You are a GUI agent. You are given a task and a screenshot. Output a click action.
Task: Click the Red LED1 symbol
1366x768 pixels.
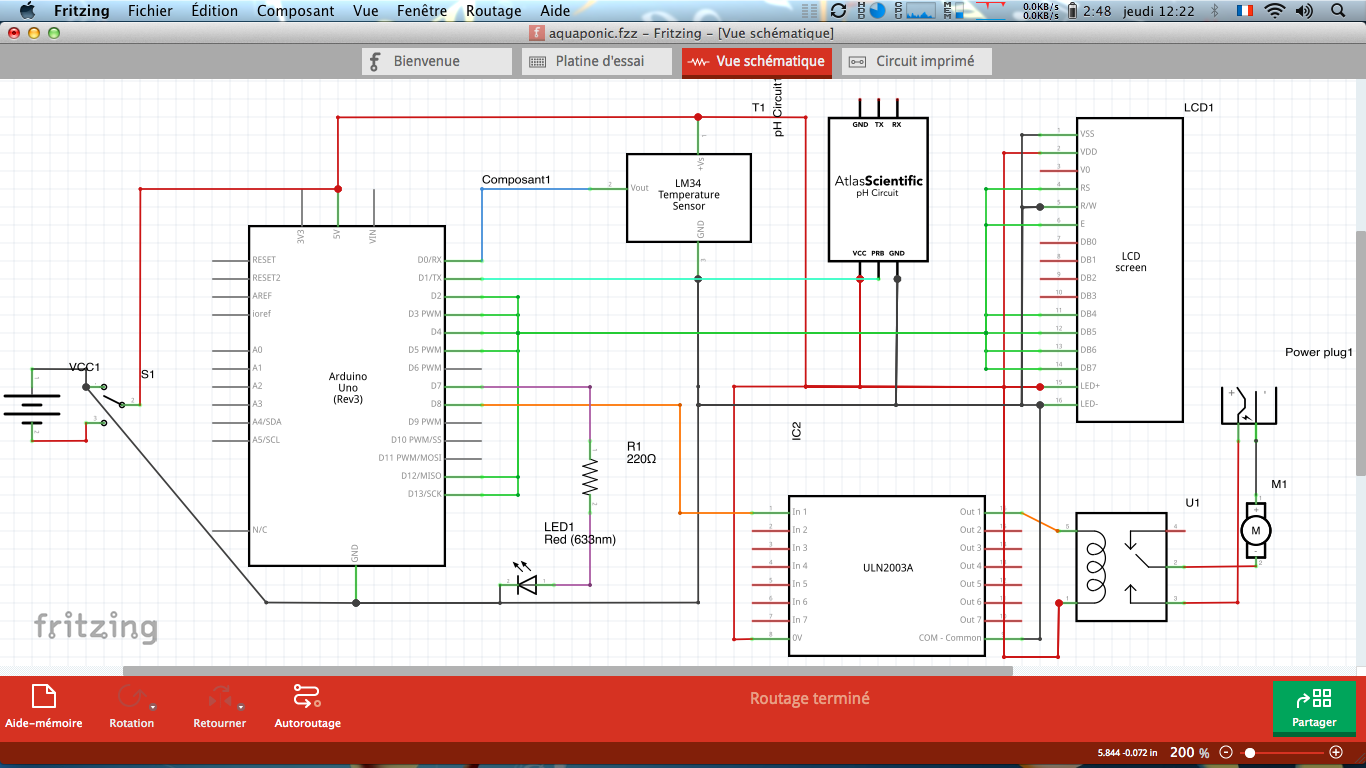pyautogui.click(x=525, y=585)
